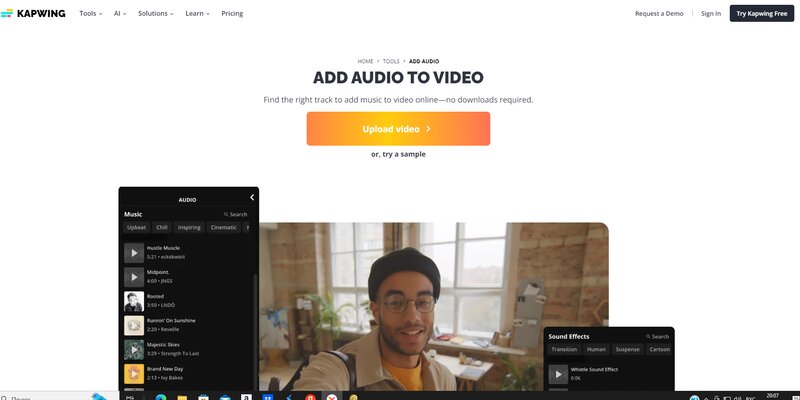Click the Sound Effects Search field
Viewport: 800px width, 400px height.
[x=657, y=337]
